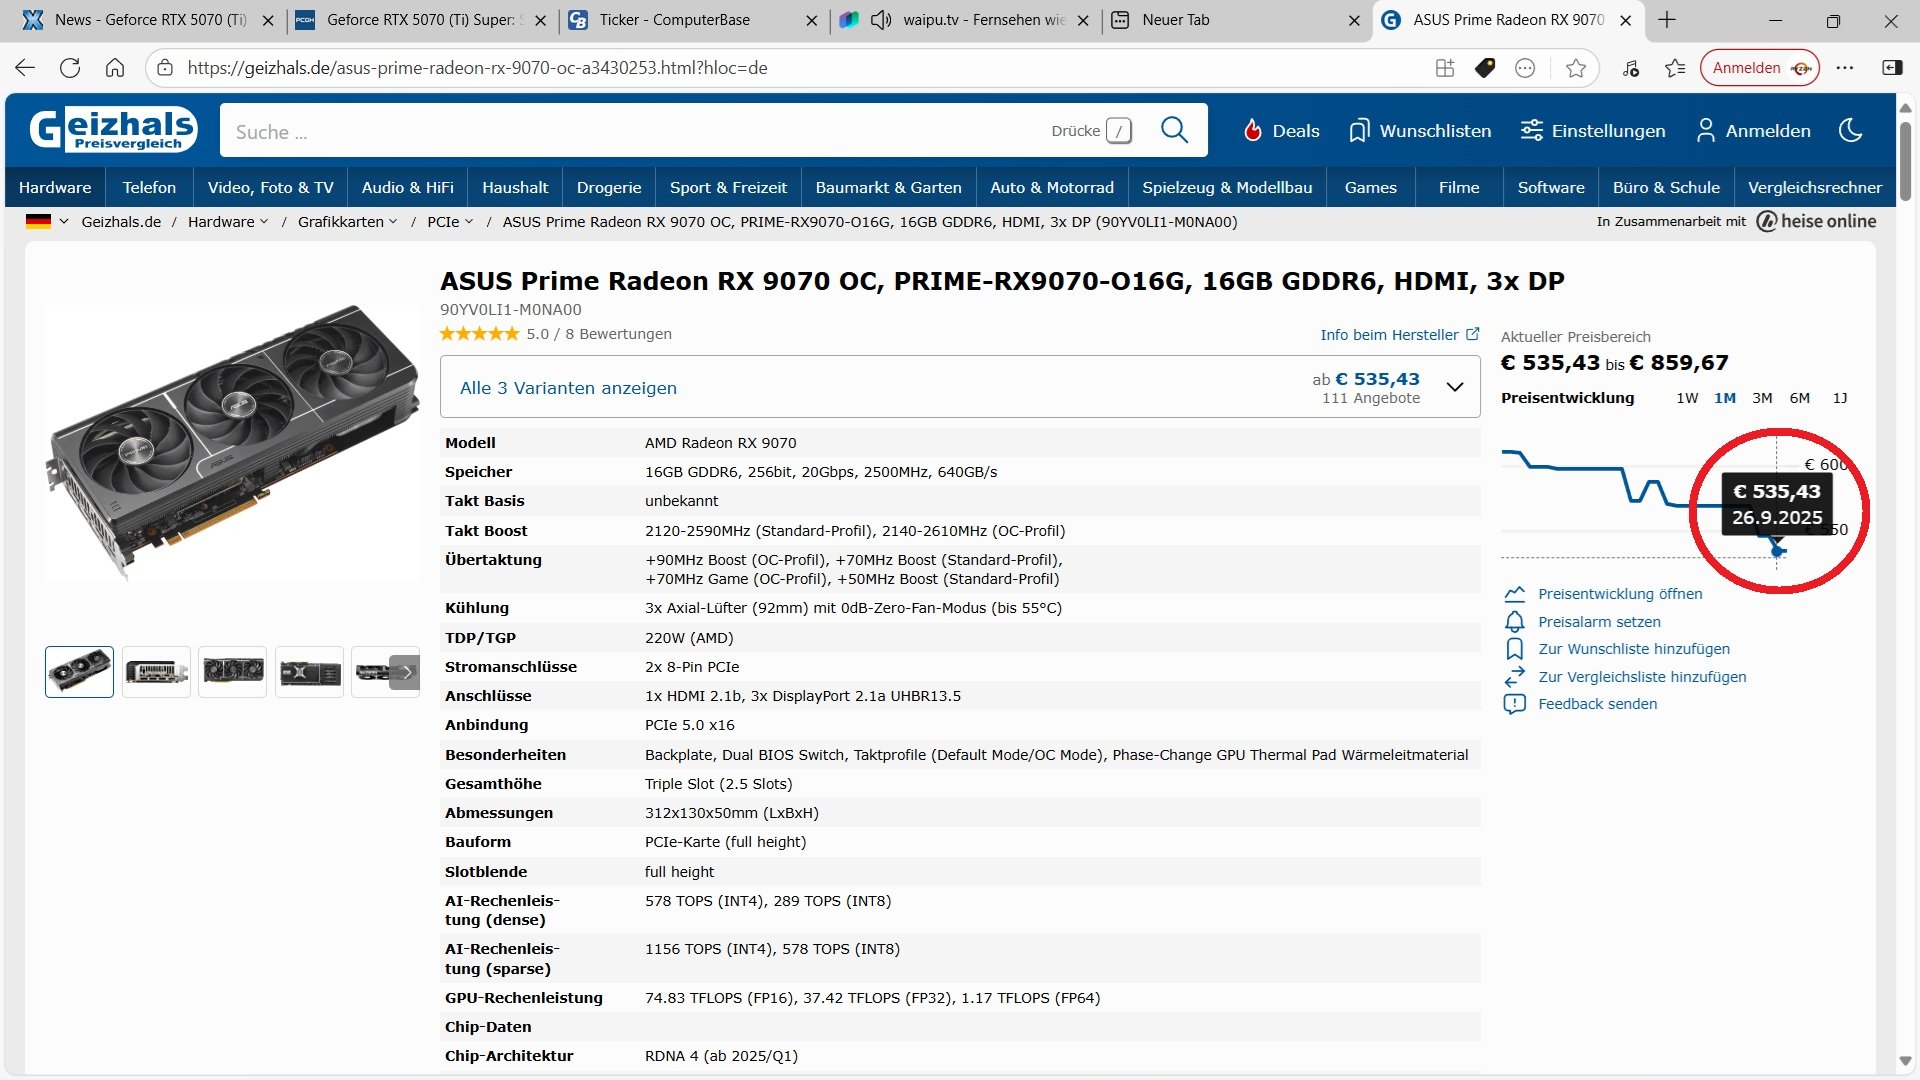Select the second product thumbnail image
This screenshot has width=1920, height=1080.
[x=156, y=672]
